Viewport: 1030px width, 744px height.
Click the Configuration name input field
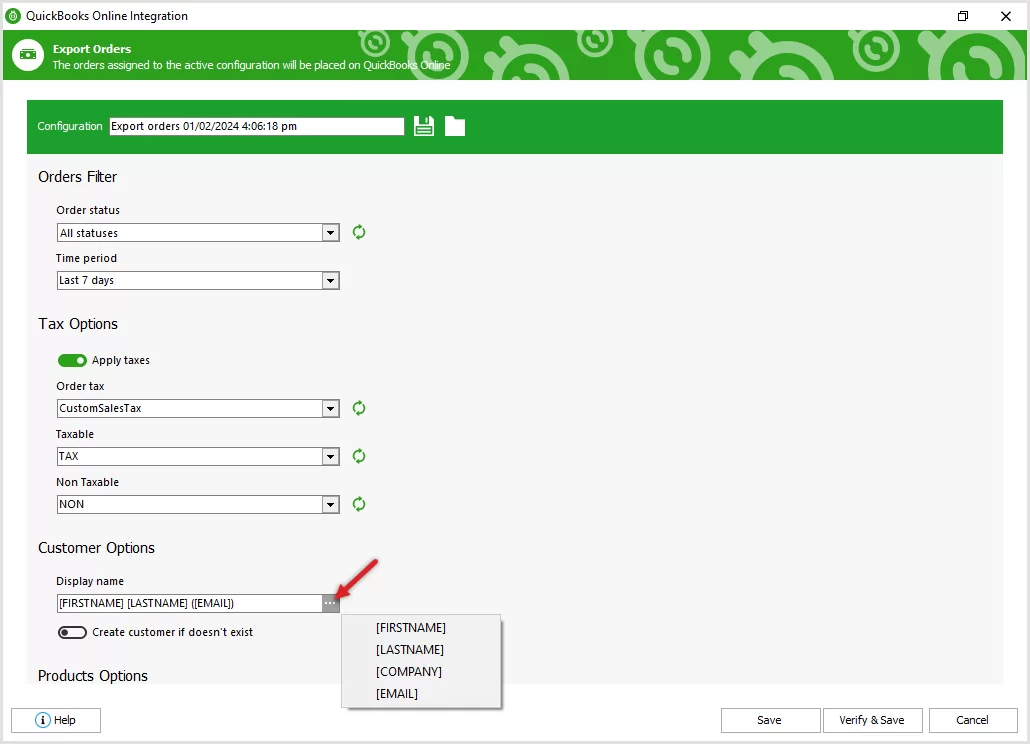point(255,125)
